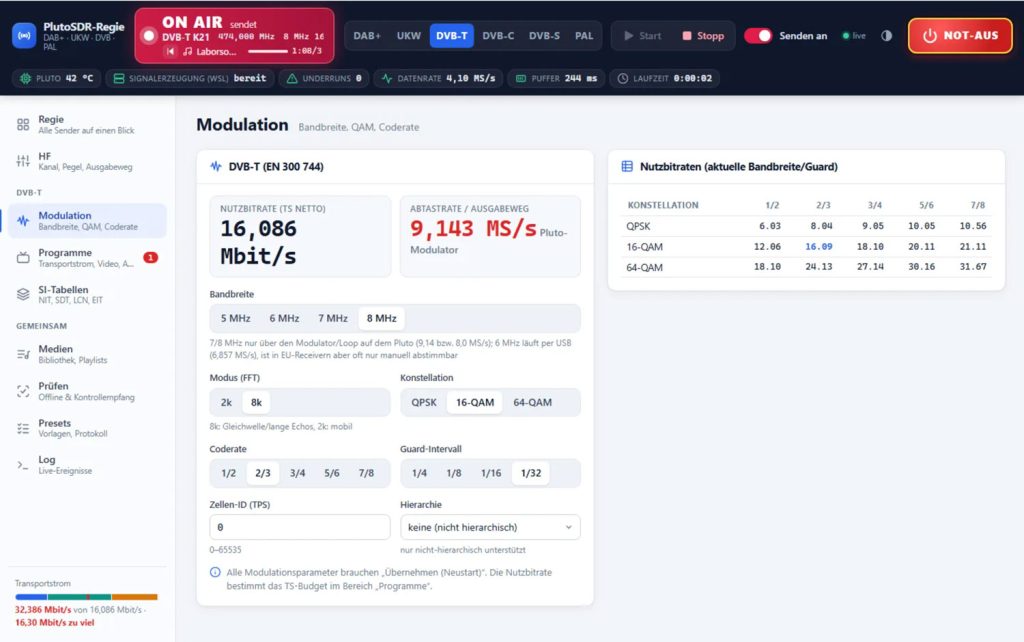
Task: Open SI-Tabellen via layers icon
Action: click(x=23, y=295)
